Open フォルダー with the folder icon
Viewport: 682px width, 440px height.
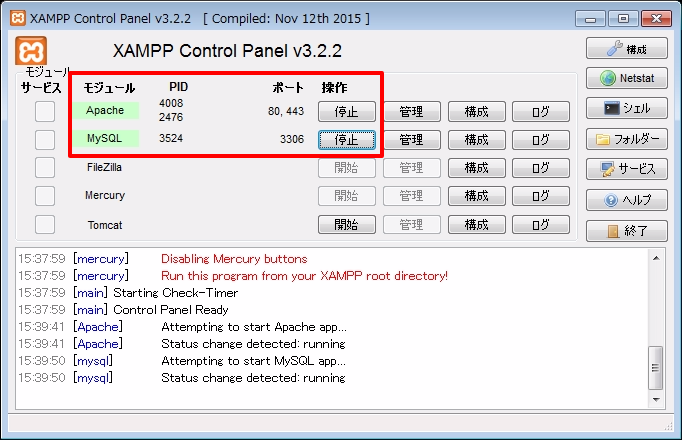click(x=626, y=139)
